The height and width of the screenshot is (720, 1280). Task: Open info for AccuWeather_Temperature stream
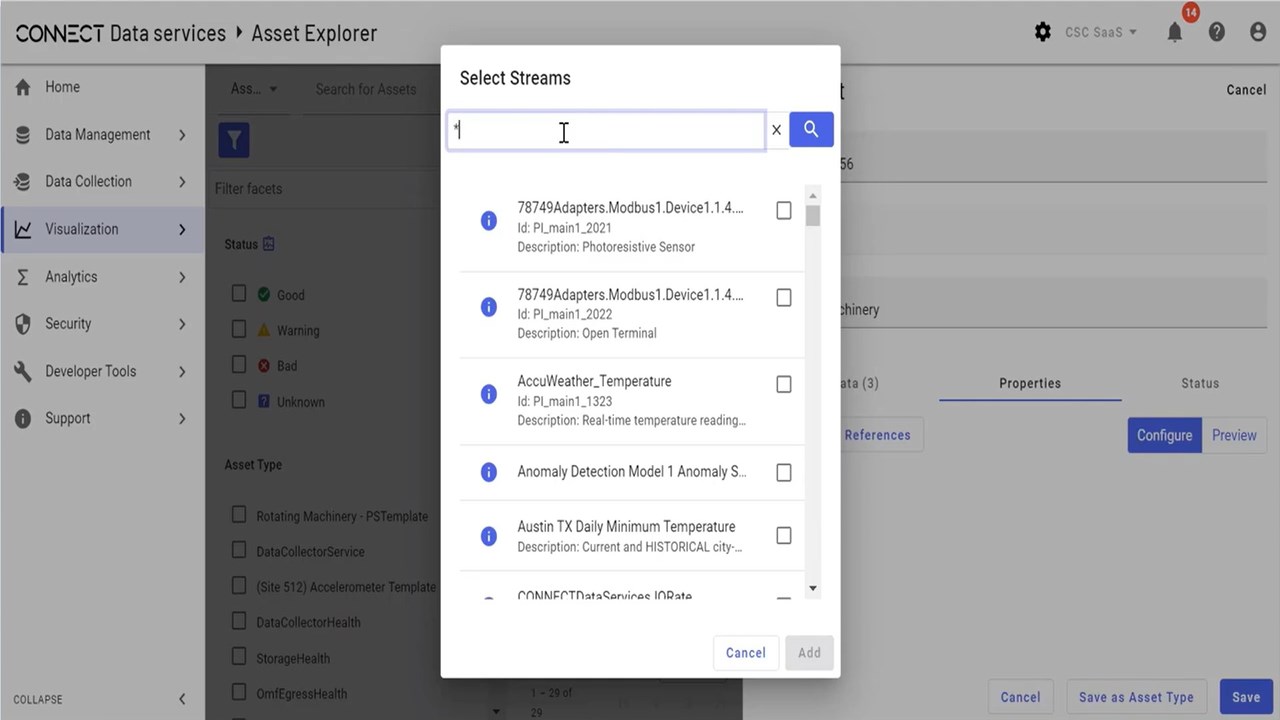coord(489,394)
